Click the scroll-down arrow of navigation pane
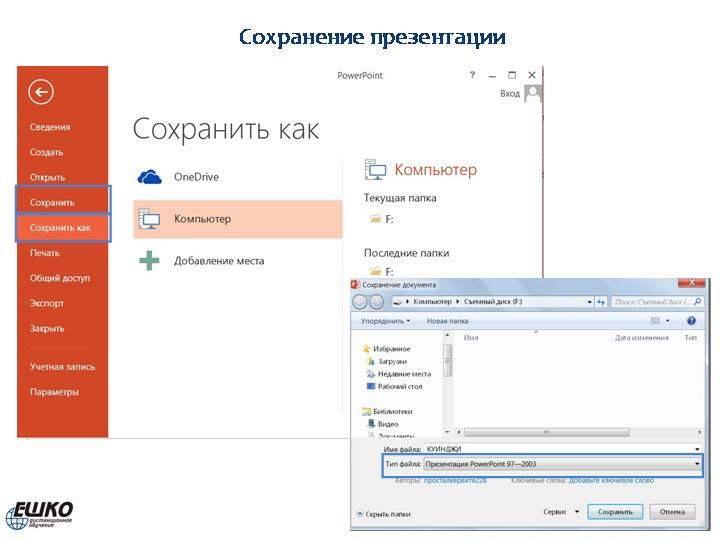This screenshot has height=540, width=720. [448, 432]
